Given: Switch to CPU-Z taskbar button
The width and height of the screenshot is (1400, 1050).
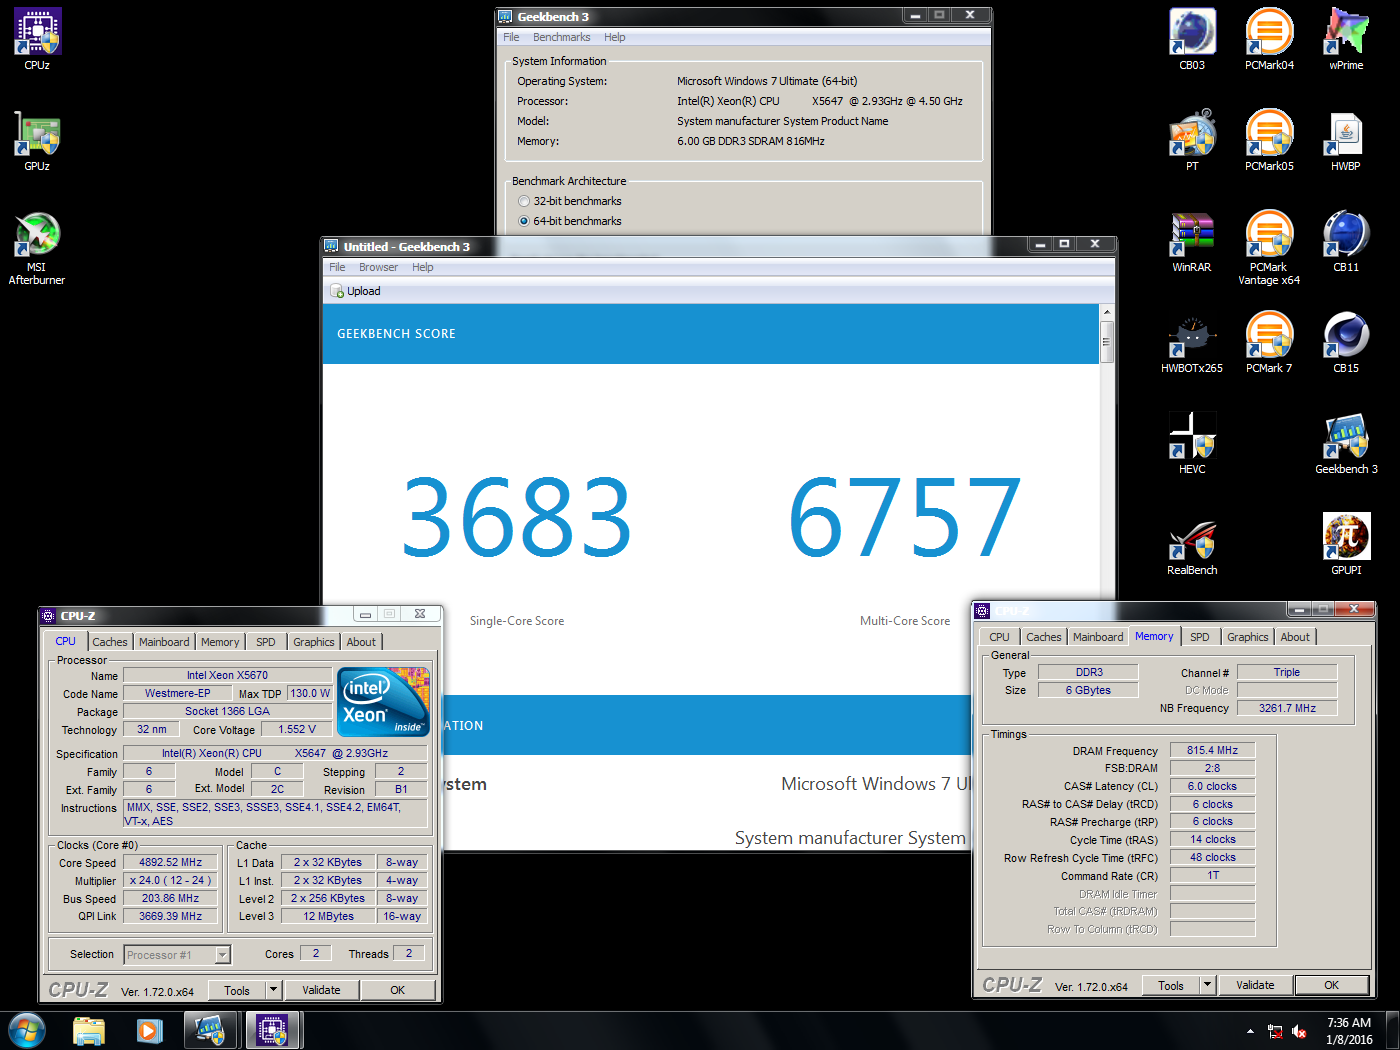Looking at the screenshot, I should click(x=272, y=1030).
